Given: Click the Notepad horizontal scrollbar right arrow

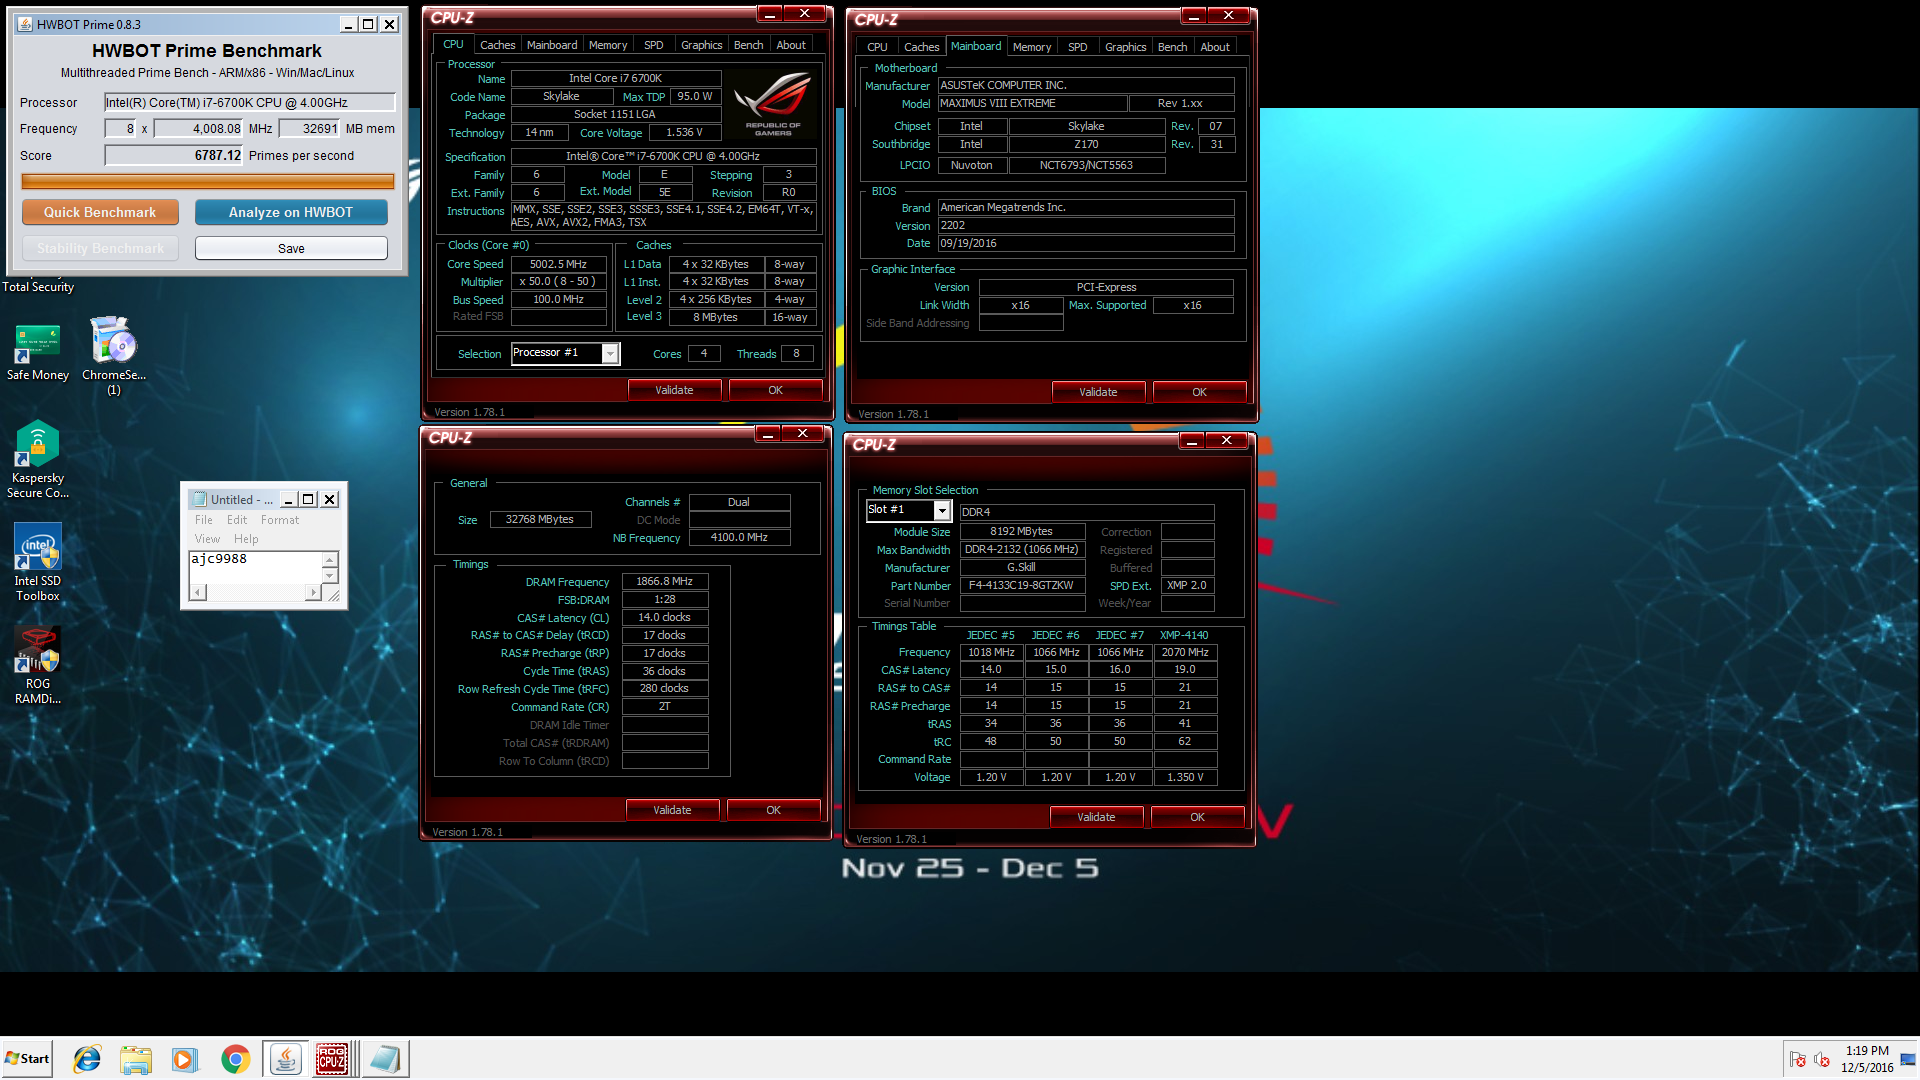Looking at the screenshot, I should 314,593.
